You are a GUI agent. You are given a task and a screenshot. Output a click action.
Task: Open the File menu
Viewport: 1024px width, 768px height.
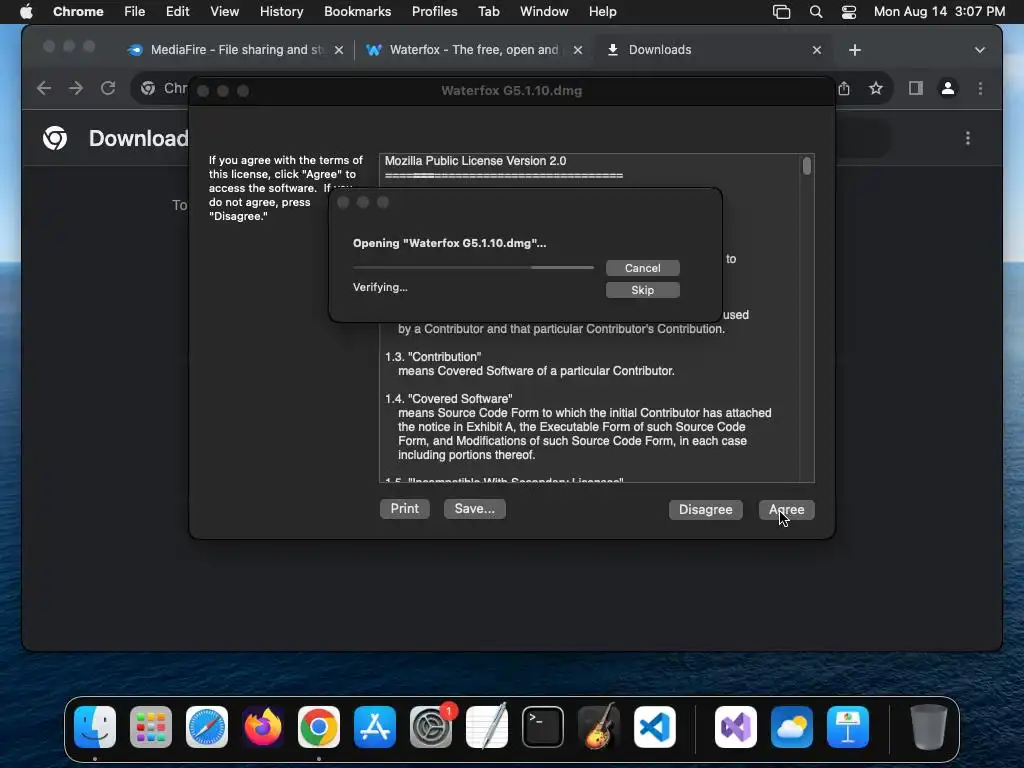135,12
